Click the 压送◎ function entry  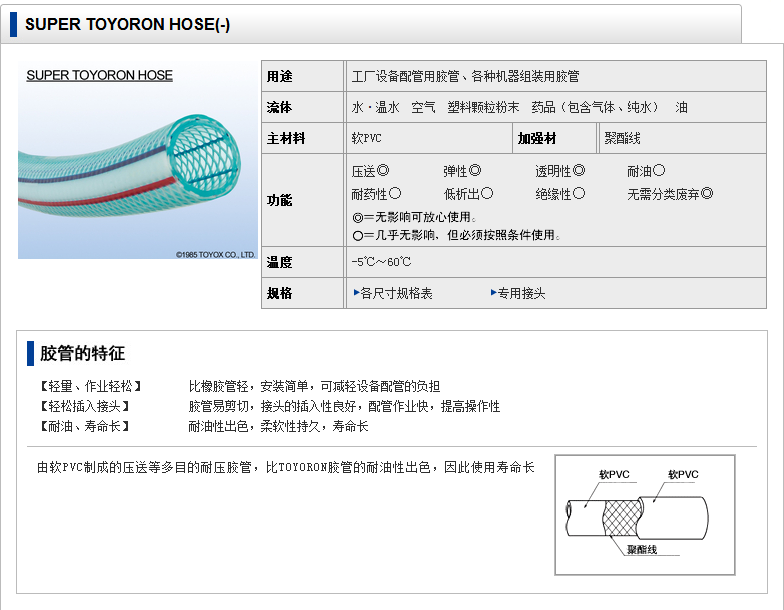[x=370, y=171]
